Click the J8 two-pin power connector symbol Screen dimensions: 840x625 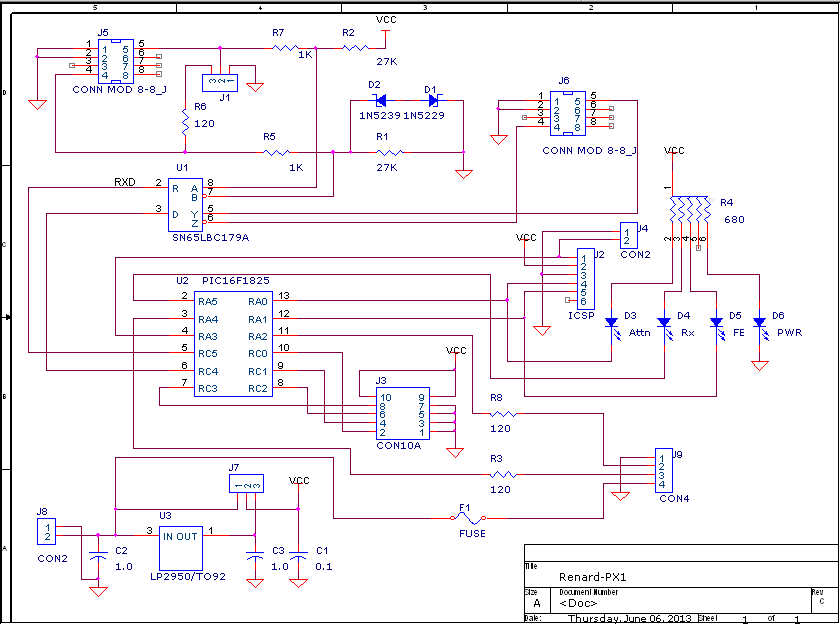(x=46, y=531)
